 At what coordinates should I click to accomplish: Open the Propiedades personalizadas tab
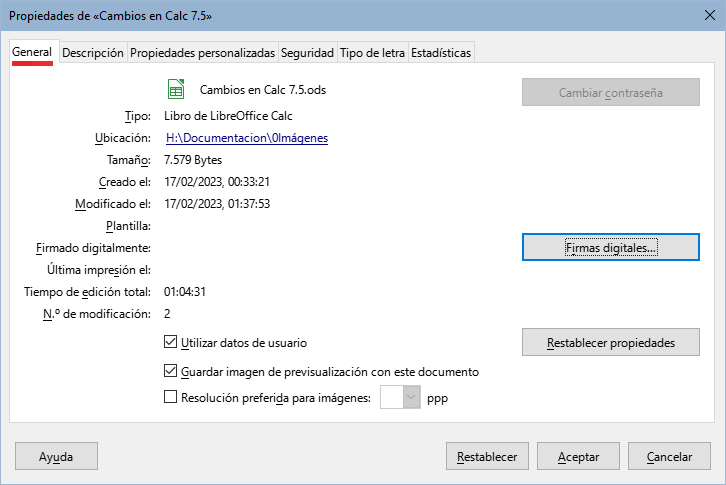pos(202,53)
